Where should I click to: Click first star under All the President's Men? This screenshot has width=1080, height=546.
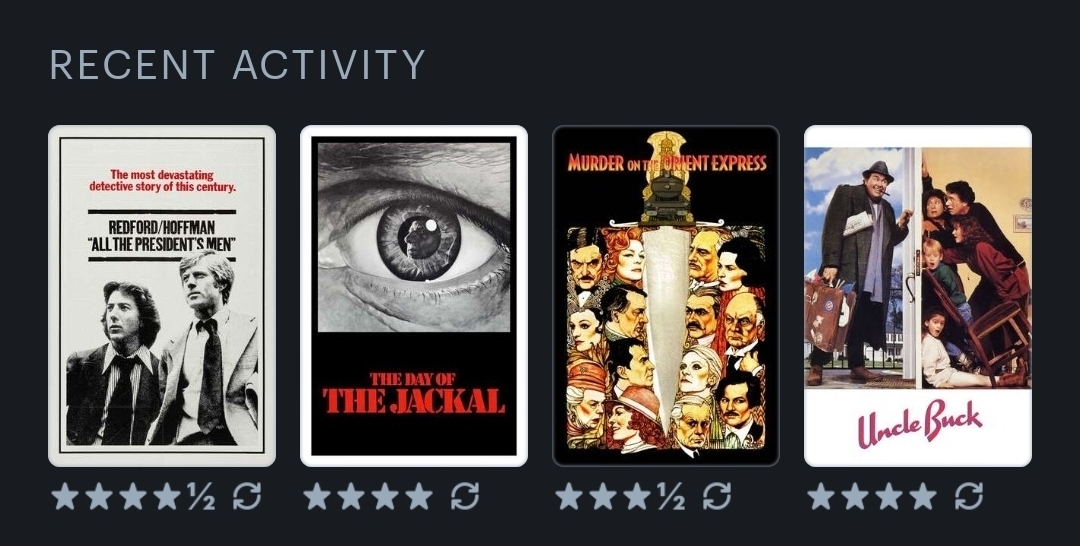click(x=65, y=496)
